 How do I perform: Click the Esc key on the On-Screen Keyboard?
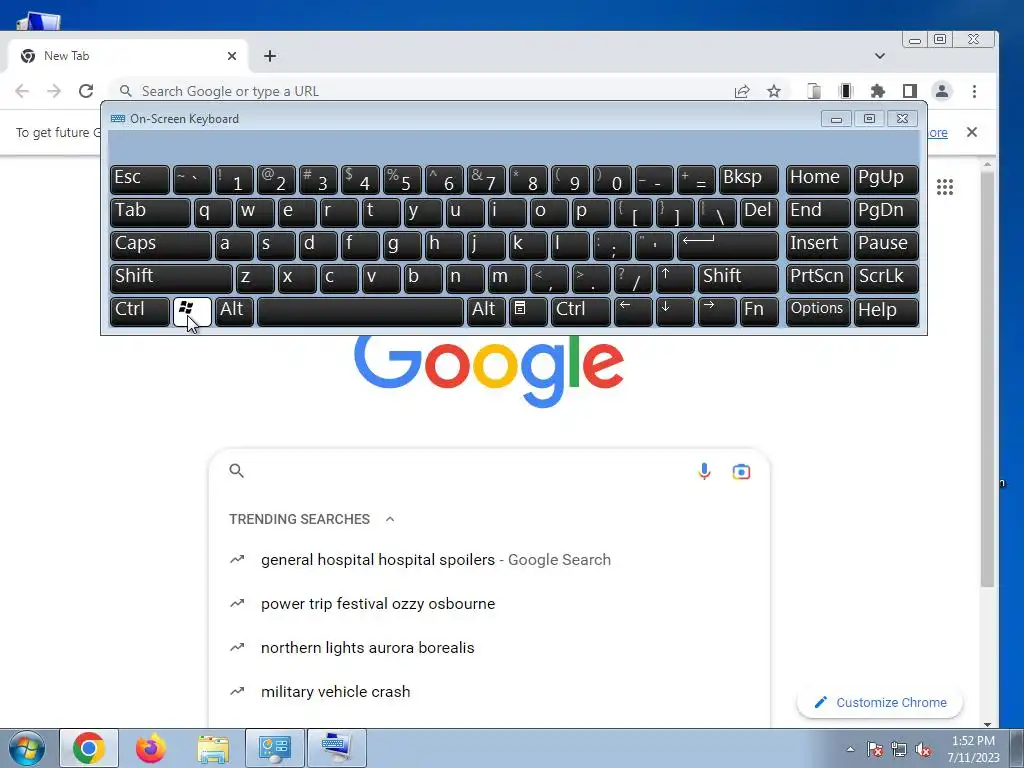click(x=140, y=180)
